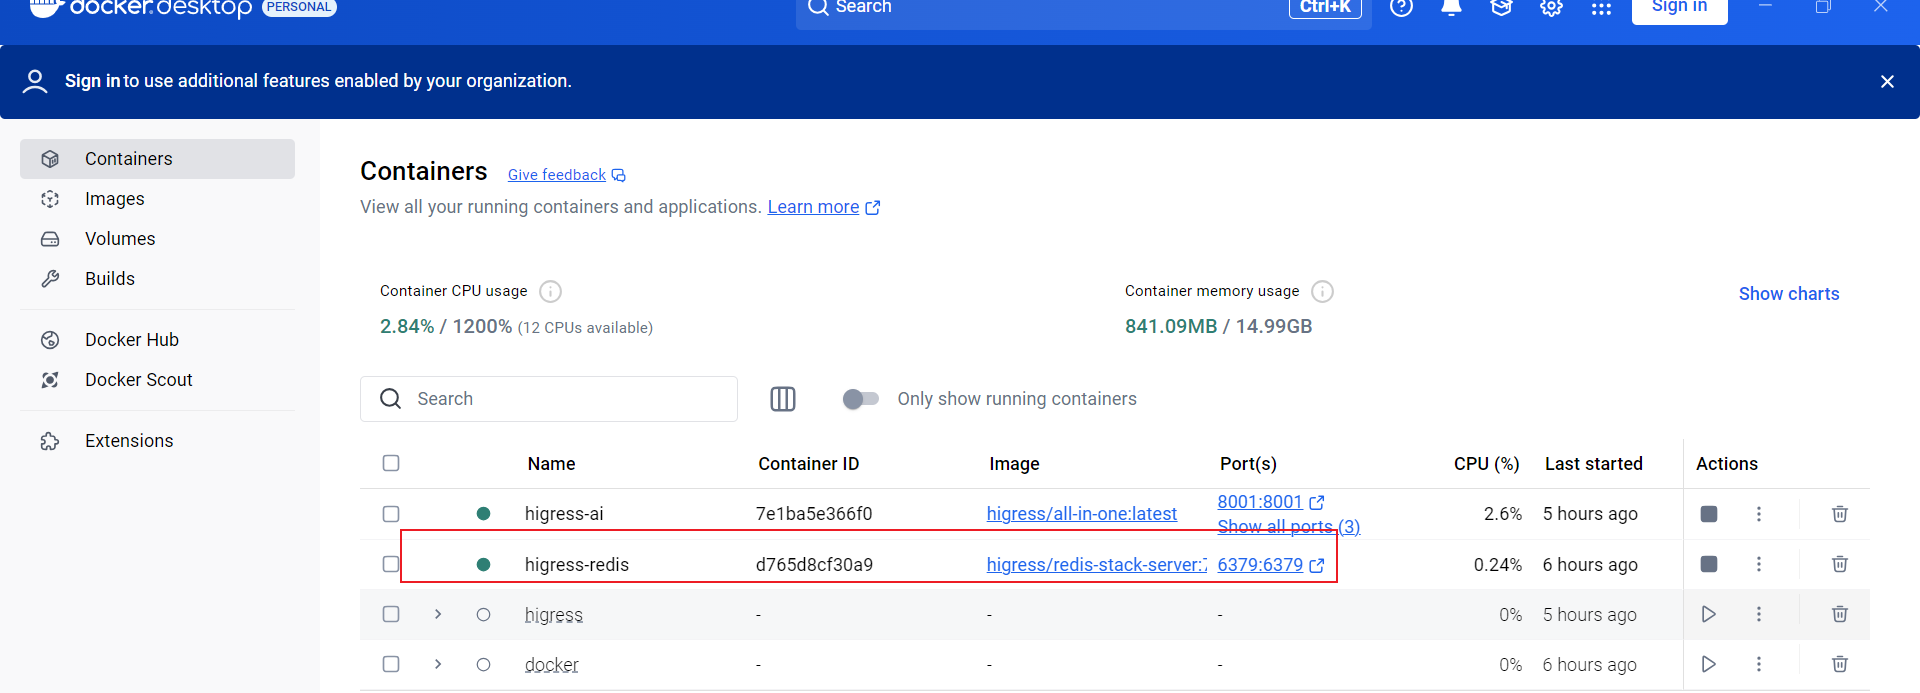The height and width of the screenshot is (693, 1920).
Task: Check the higress-redis row checkbox
Action: coord(391,564)
